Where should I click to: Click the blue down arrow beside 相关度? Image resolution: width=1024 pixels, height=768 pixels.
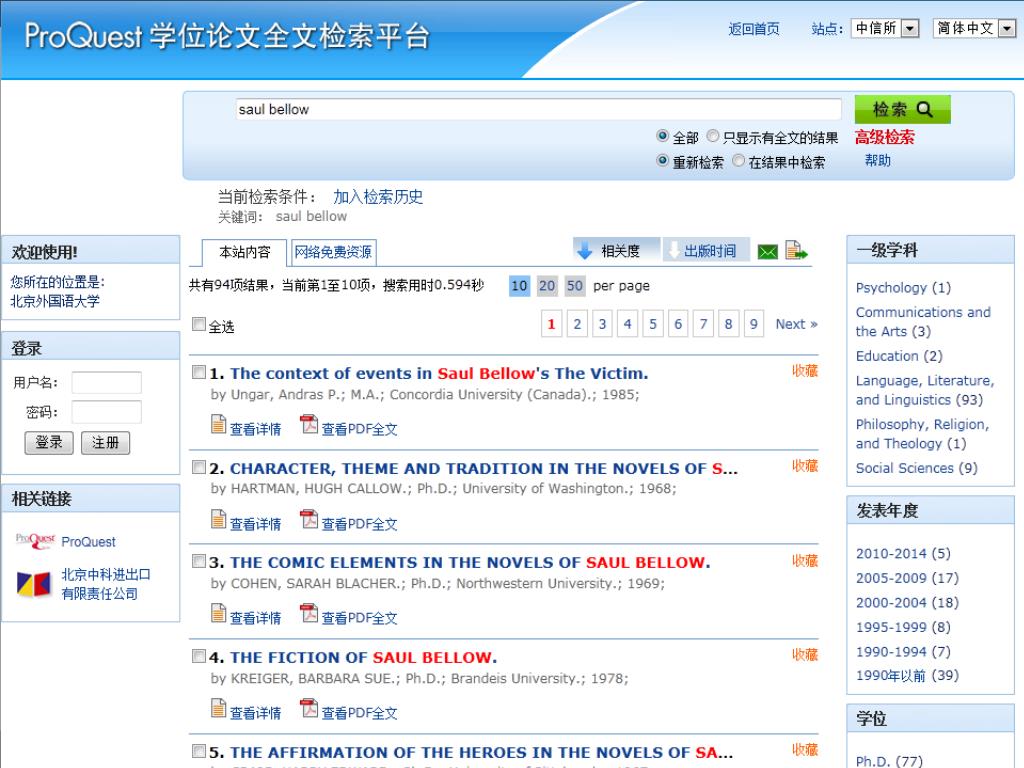(x=584, y=250)
